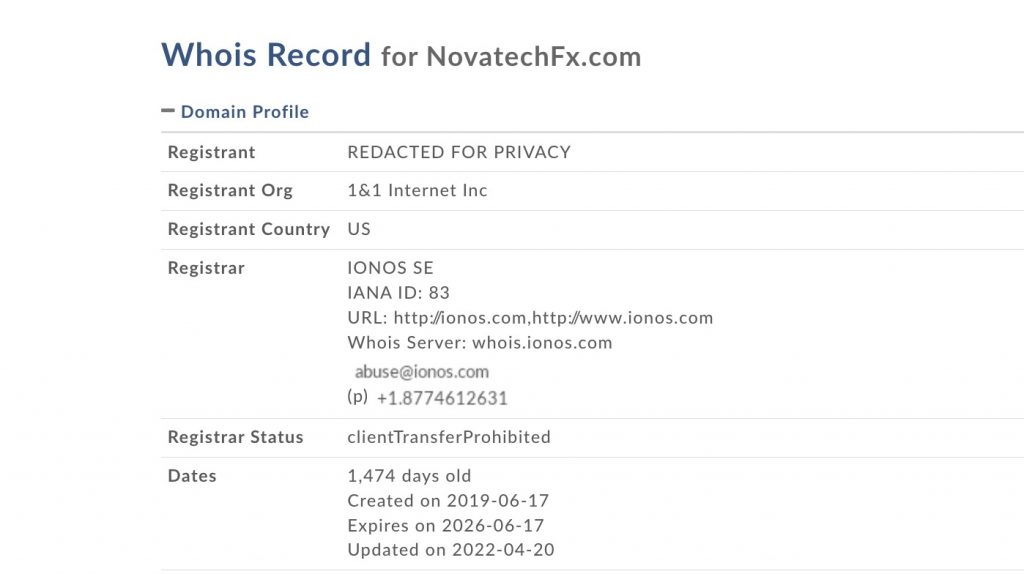The image size is (1024, 574).
Task: Click the (p) phone marker
Action: (357, 397)
